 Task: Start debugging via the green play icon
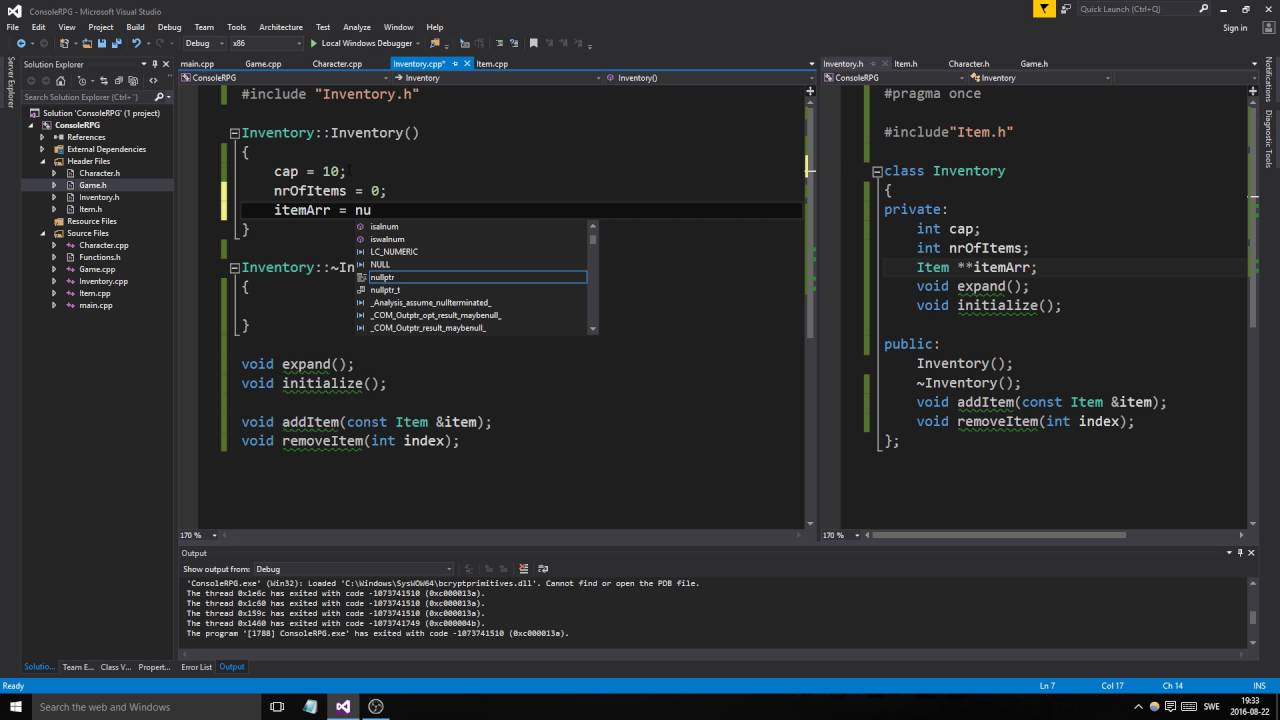point(314,43)
